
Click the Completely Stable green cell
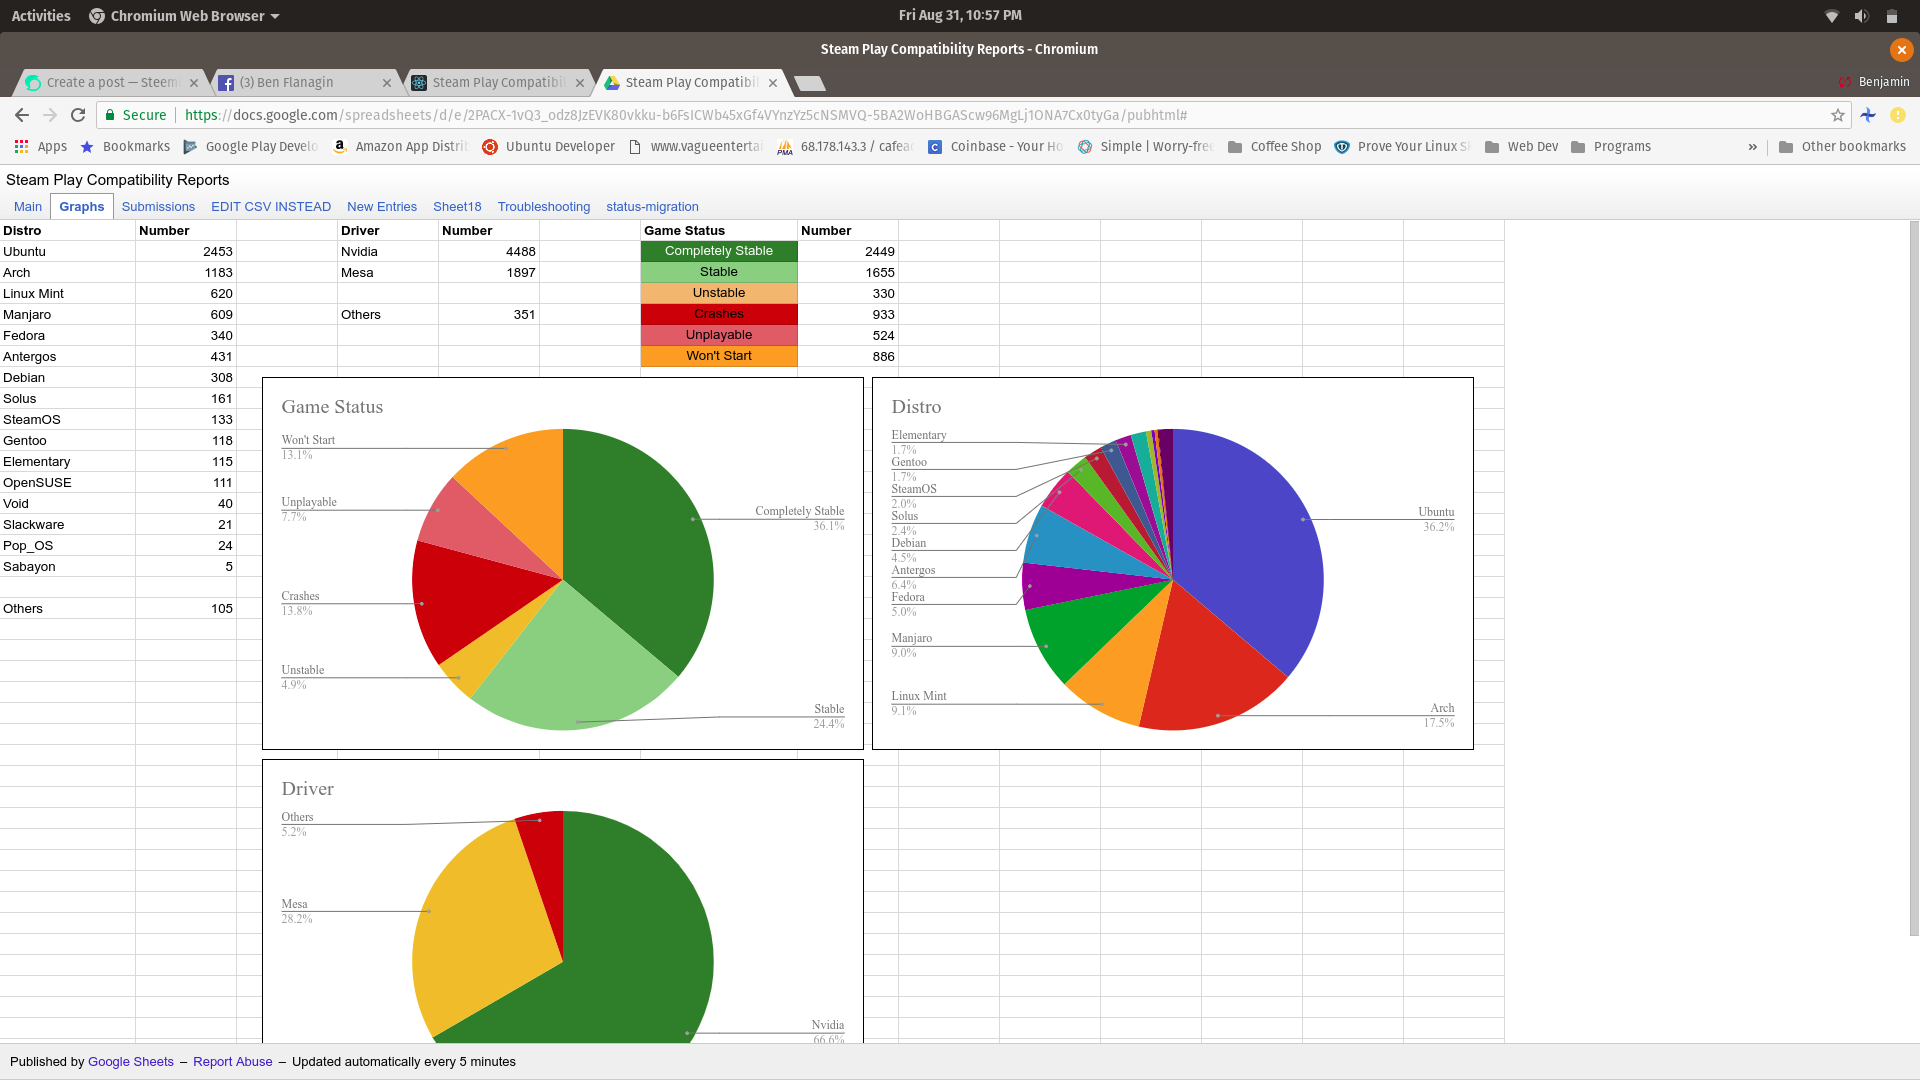click(x=718, y=251)
